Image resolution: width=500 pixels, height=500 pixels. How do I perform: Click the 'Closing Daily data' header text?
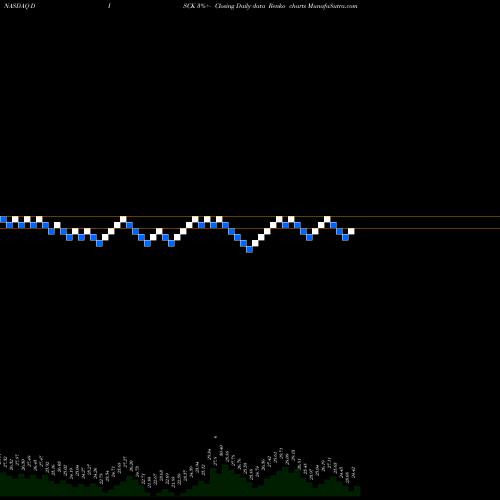(240, 6)
